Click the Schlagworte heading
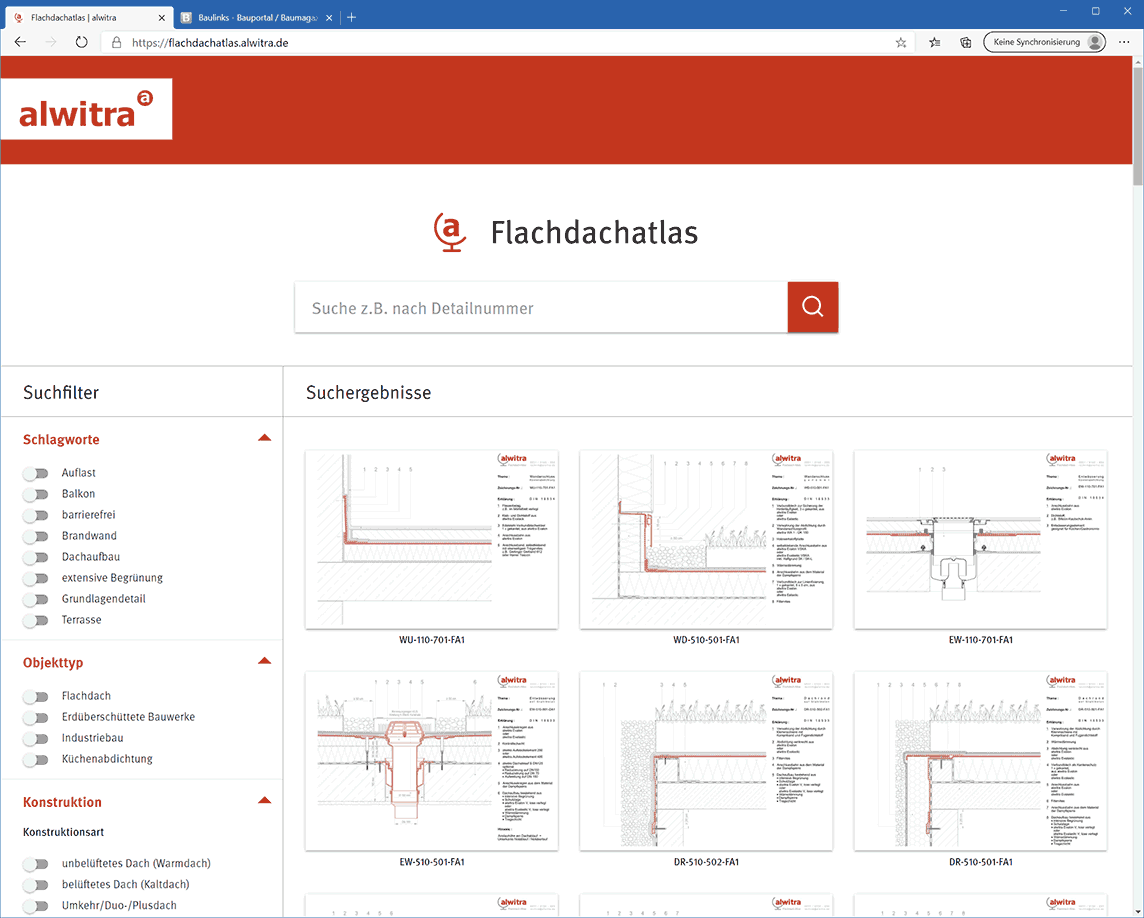Viewport: 1144px width, 918px height. pyautogui.click(x=61, y=439)
